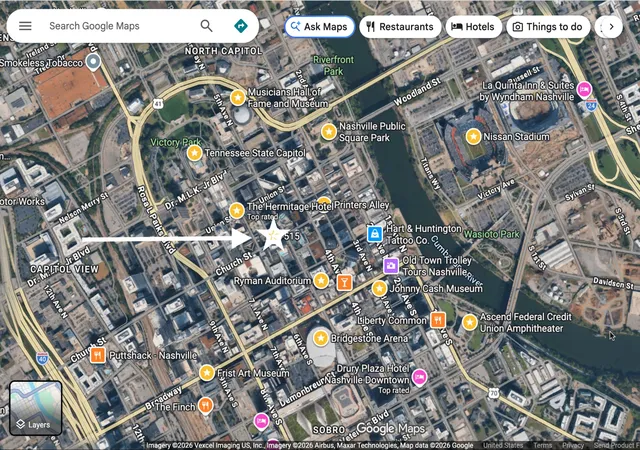Viewport: 640px width, 450px height.
Task: Click the Terms link in footer
Action: click(x=542, y=446)
